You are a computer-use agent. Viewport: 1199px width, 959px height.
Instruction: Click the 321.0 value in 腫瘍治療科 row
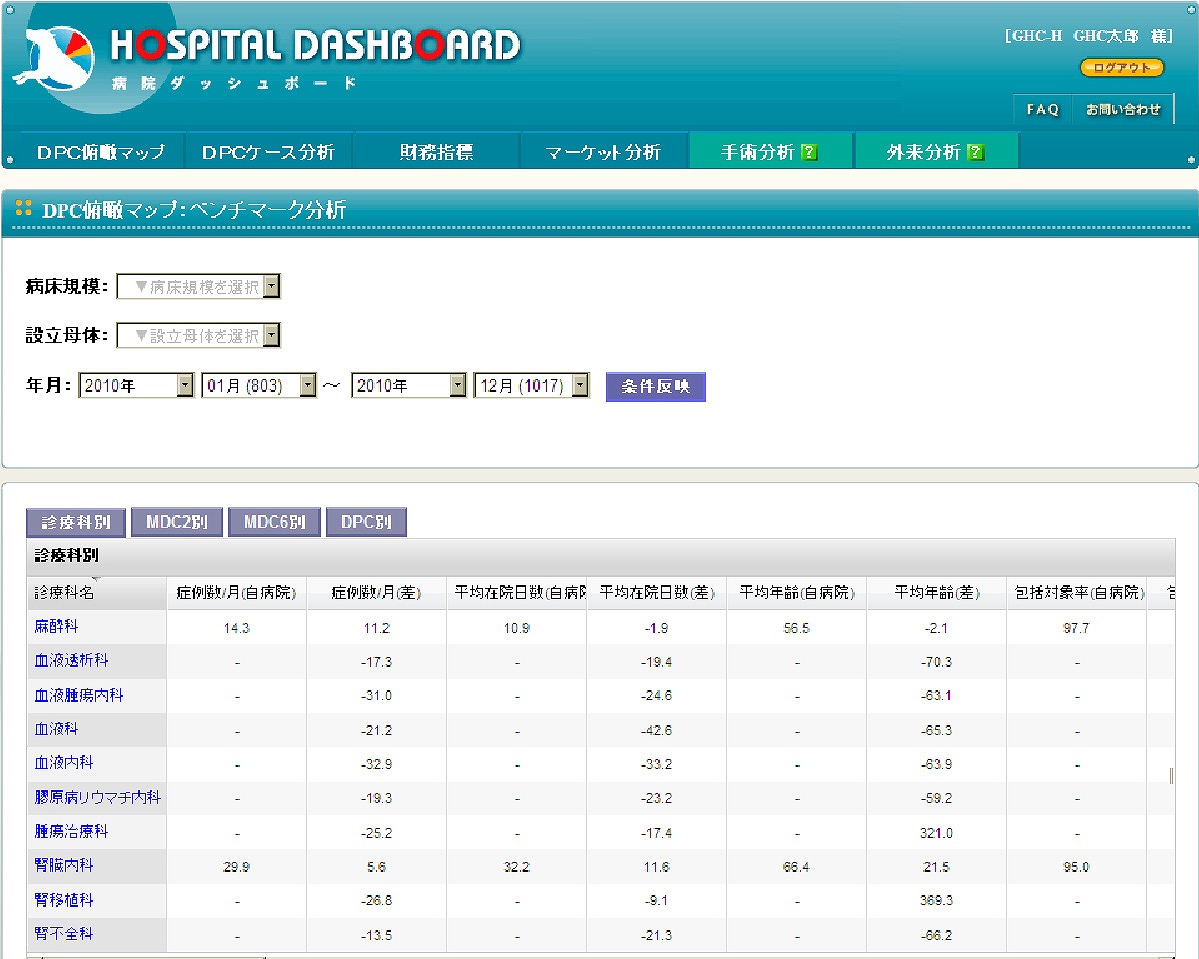937,833
